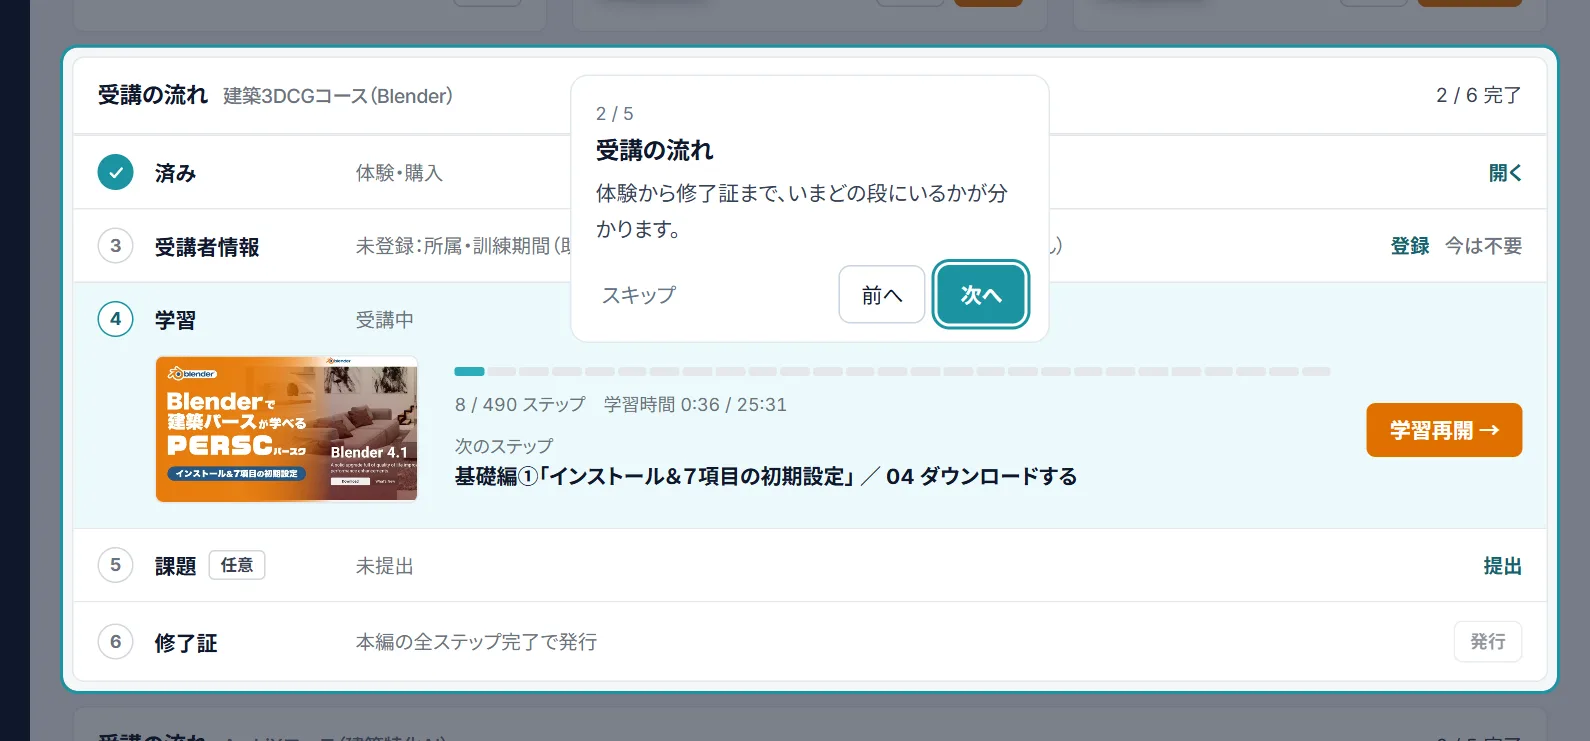The width and height of the screenshot is (1590, 741).
Task: Click the 体験・購入 text
Action: pos(399,173)
